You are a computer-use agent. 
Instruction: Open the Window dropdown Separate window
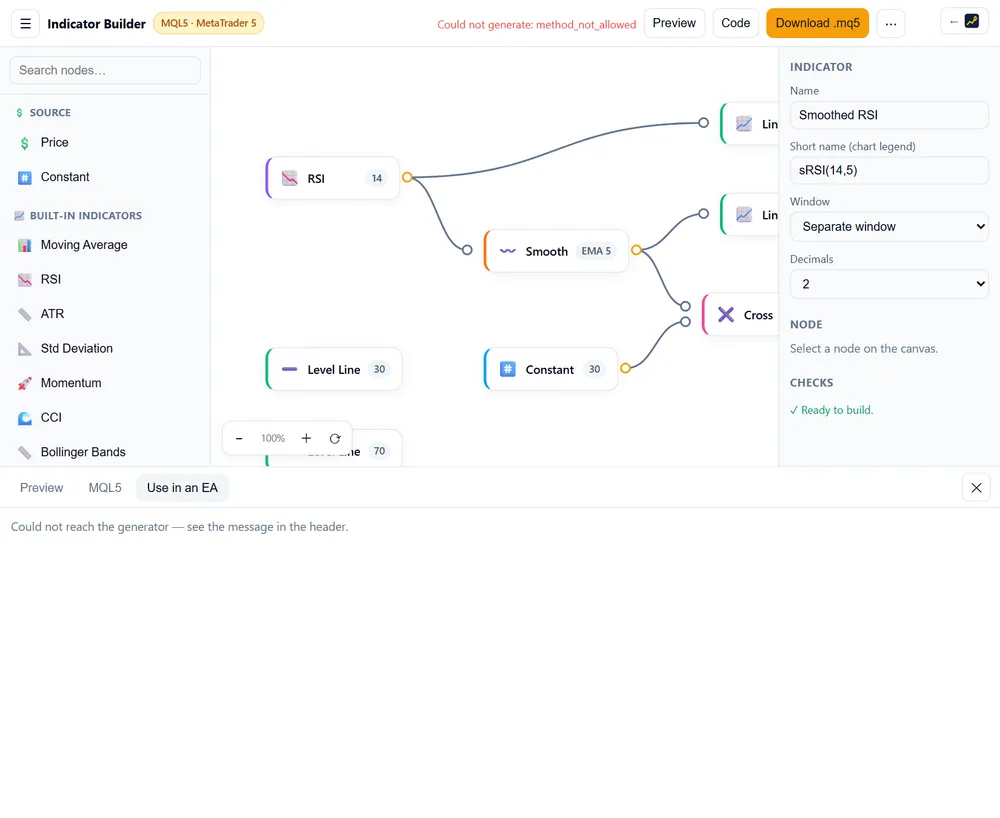tap(889, 226)
